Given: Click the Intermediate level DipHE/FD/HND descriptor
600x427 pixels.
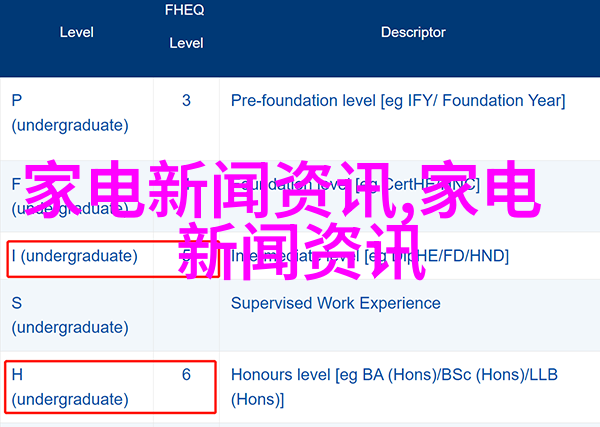Looking at the screenshot, I should [x=370, y=256].
